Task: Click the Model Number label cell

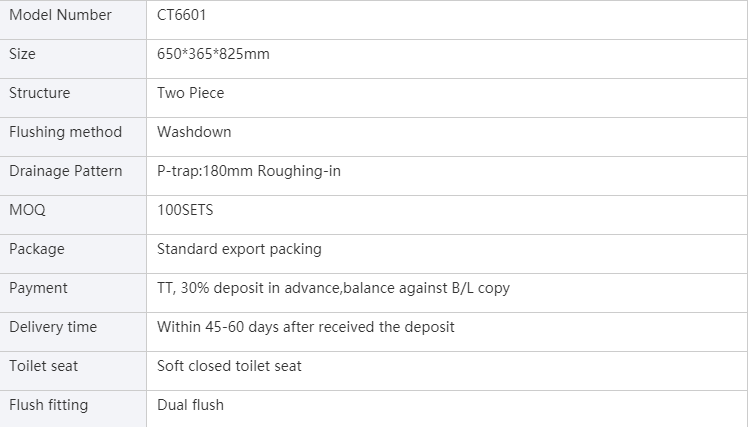Action: pos(73,20)
